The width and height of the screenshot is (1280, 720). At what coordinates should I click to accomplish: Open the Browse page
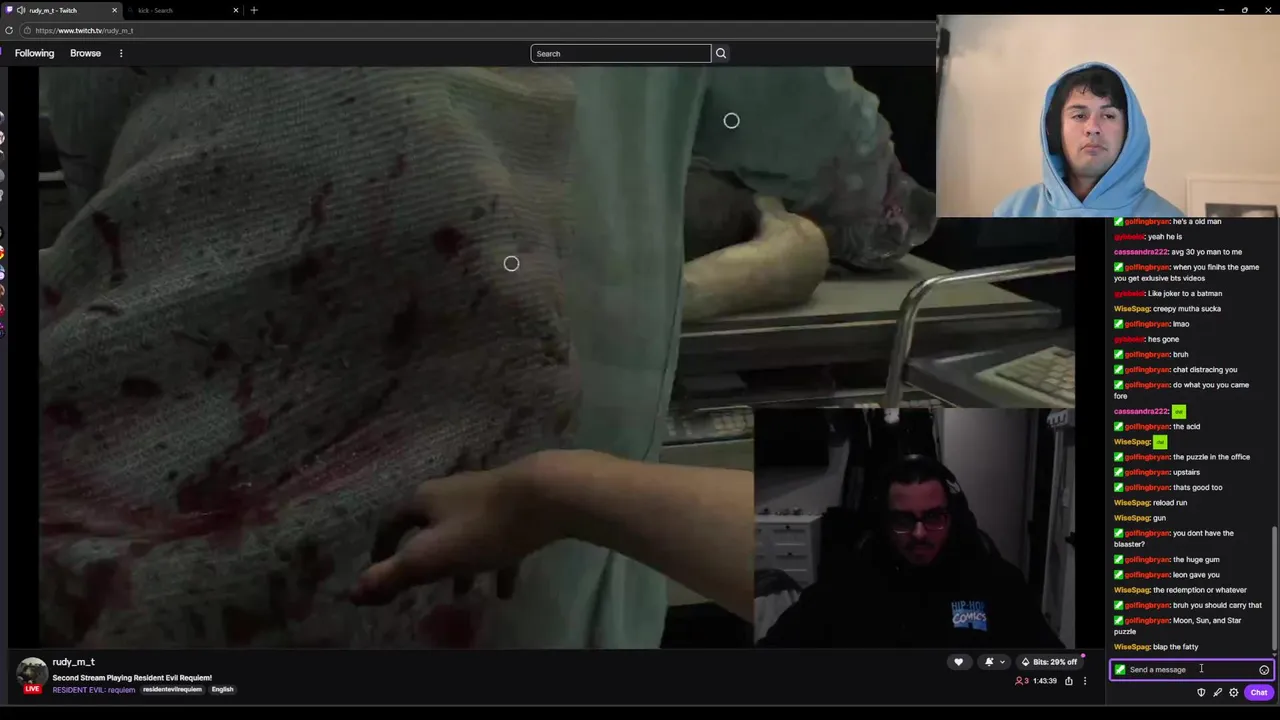click(x=85, y=53)
